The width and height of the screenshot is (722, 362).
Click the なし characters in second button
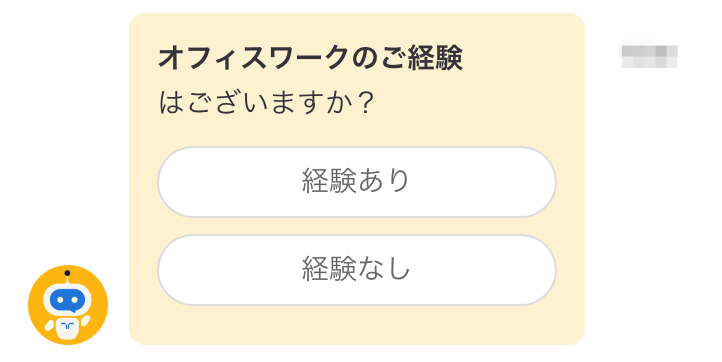[x=384, y=268]
